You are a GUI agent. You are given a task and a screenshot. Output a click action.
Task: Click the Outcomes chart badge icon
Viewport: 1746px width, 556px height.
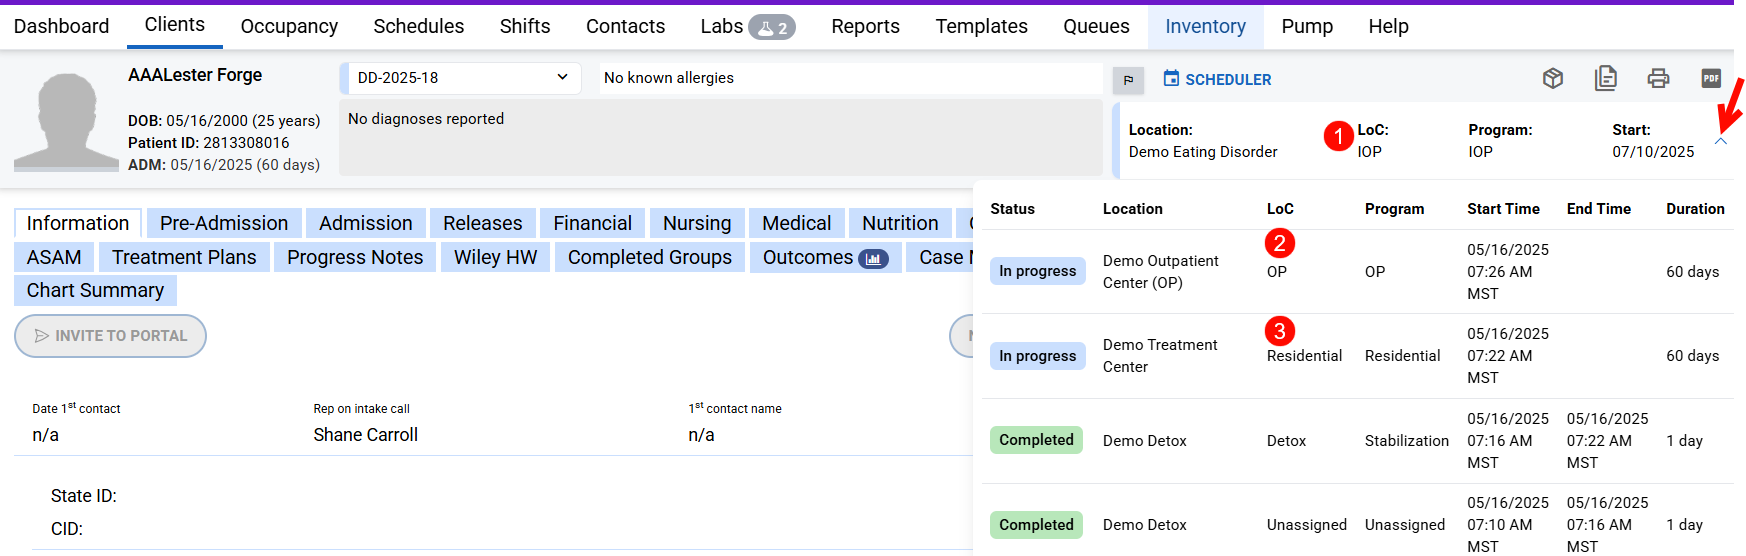coord(873,259)
